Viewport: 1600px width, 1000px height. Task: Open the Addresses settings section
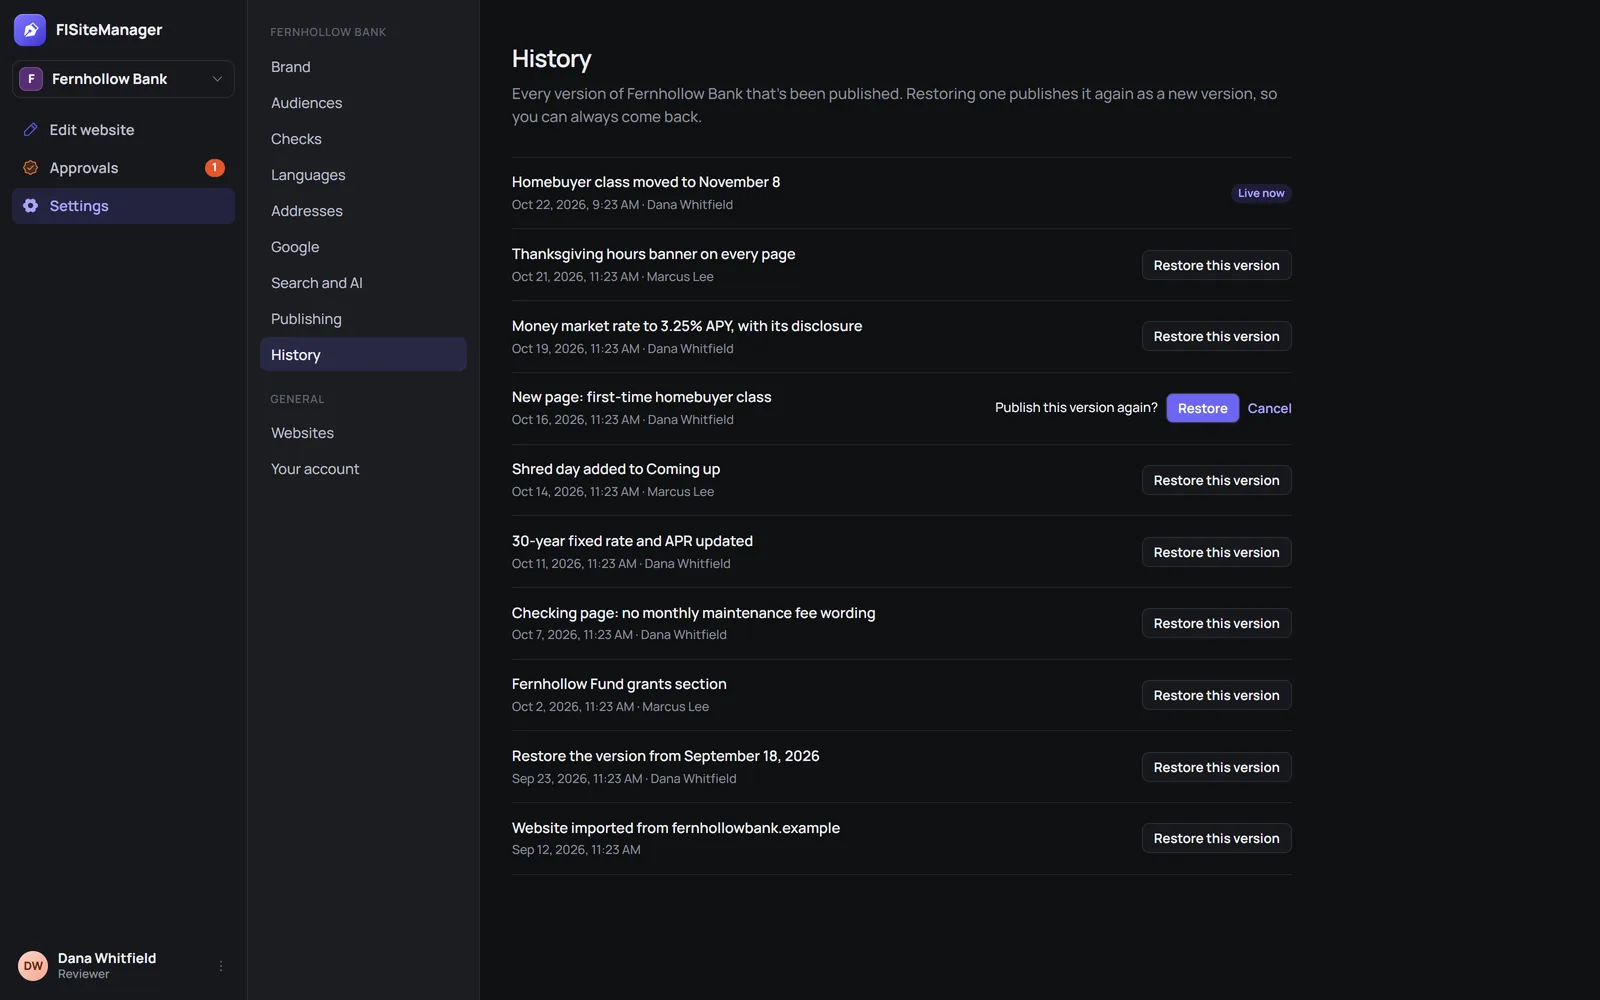pos(363,211)
